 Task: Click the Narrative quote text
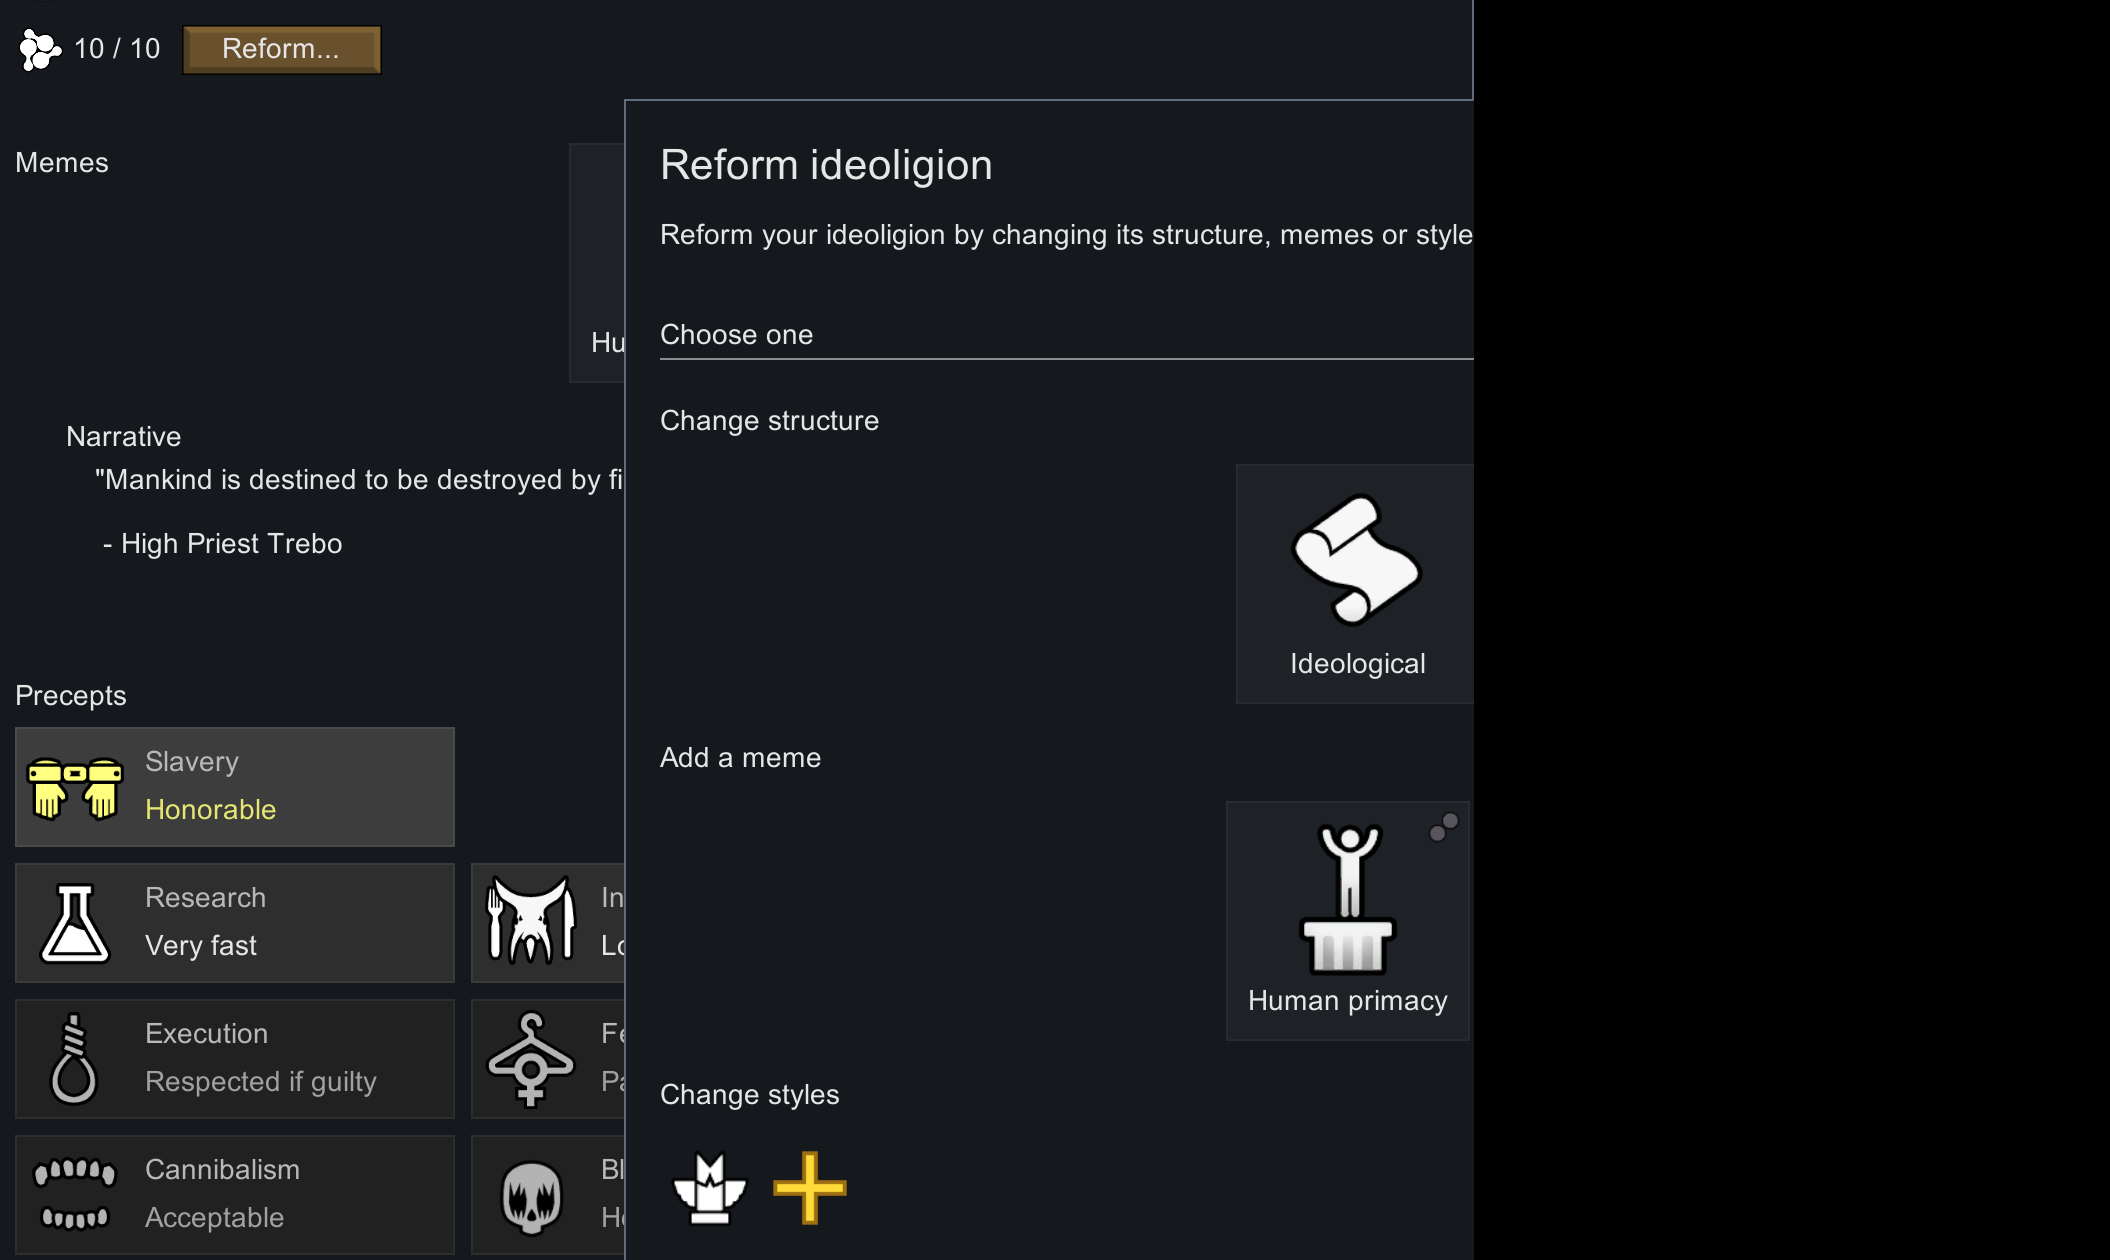[359, 480]
